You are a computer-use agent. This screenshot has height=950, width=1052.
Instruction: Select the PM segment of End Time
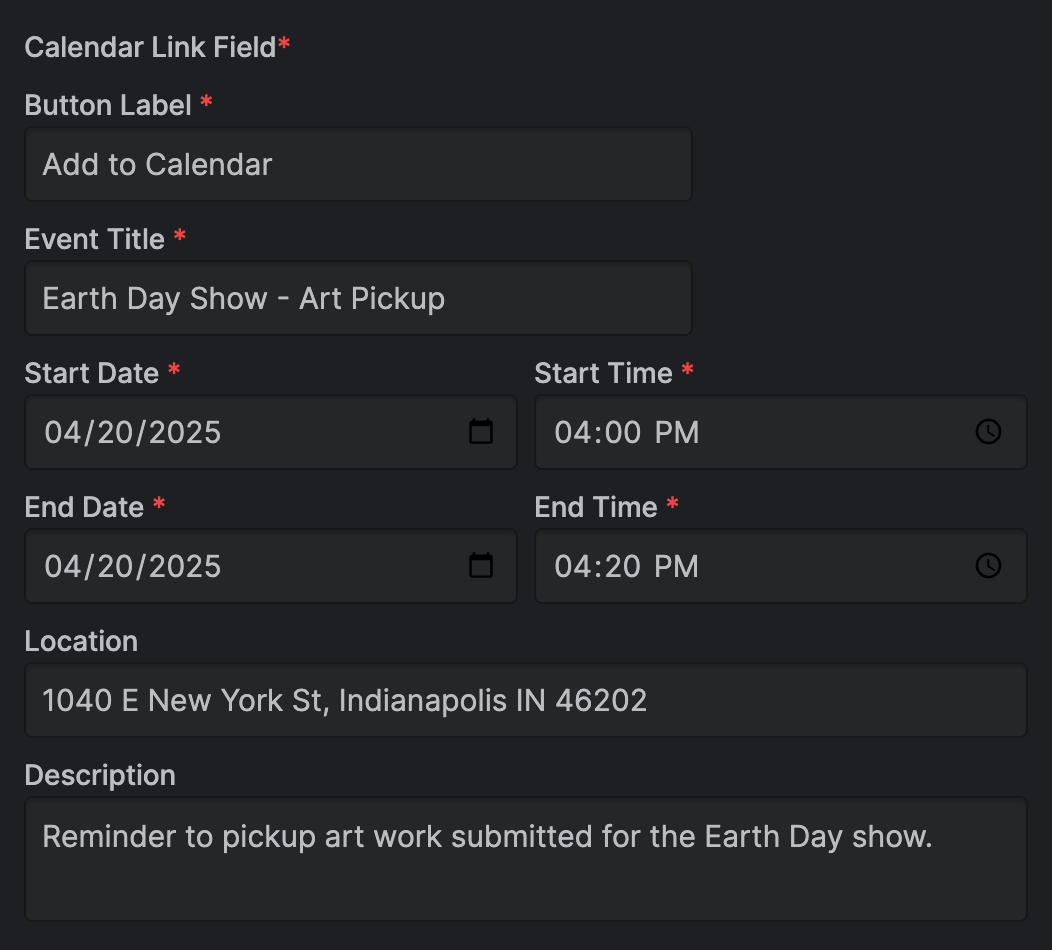point(677,566)
